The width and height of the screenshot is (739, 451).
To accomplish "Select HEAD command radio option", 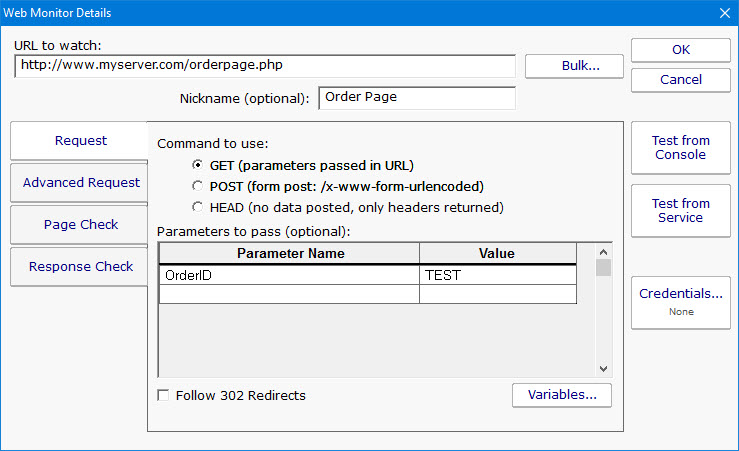I will (197, 207).
